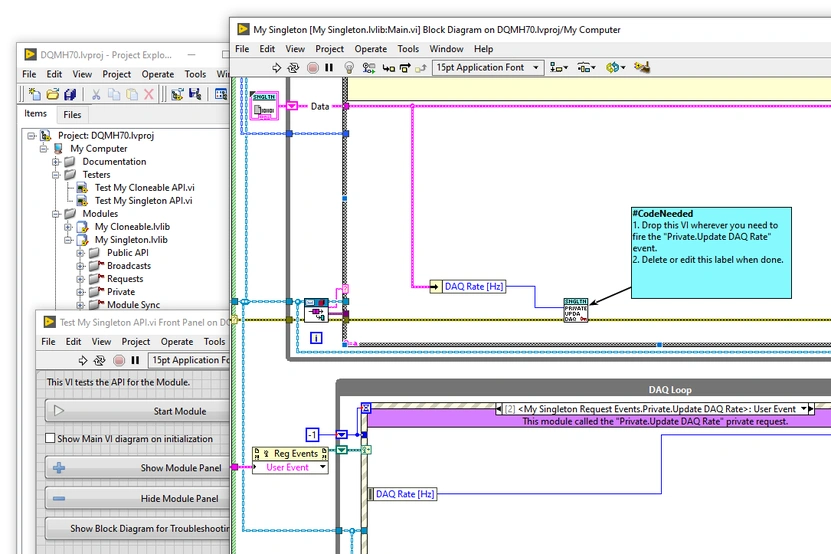Screen dimensions: 831x554
Task: Open the 15pt Application Font dropdown
Action: click(x=488, y=68)
